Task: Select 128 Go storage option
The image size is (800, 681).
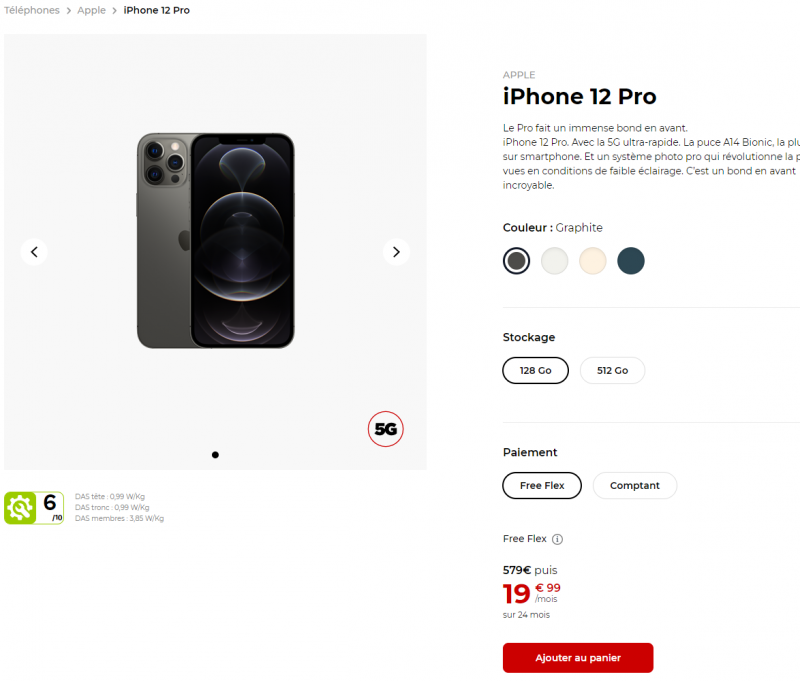Action: [x=535, y=370]
